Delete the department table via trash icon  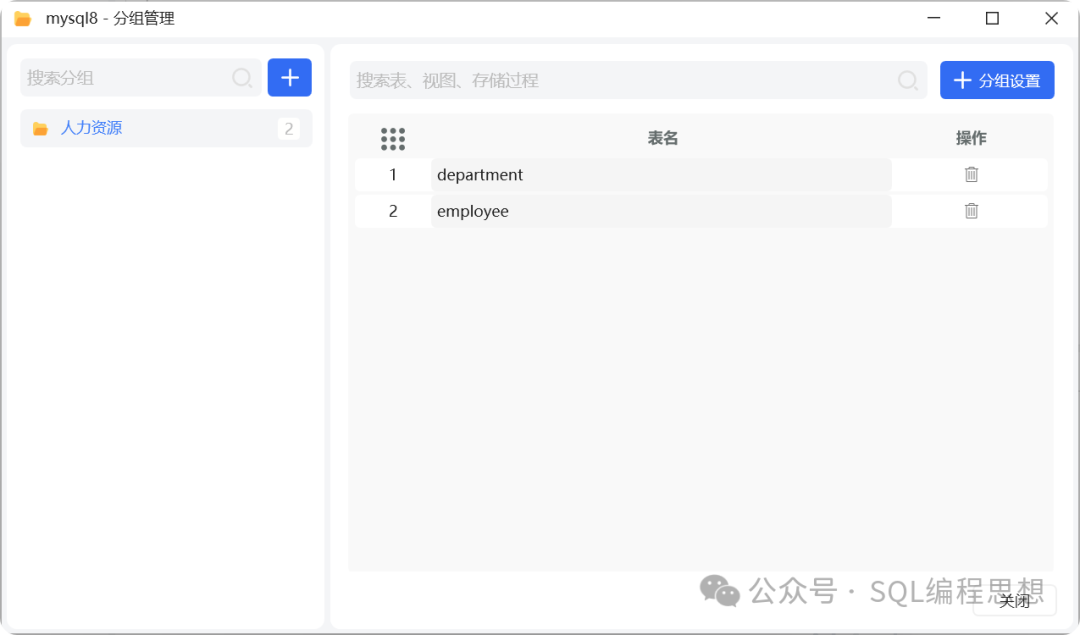click(971, 175)
